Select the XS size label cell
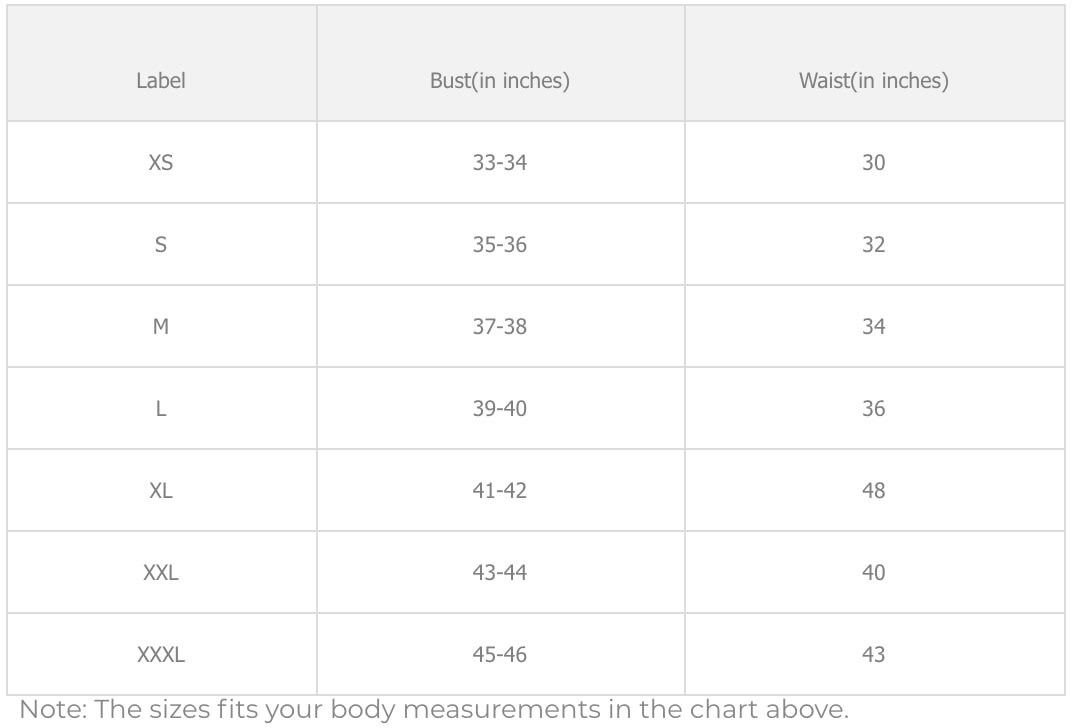Screen dimensions: 1074x728 click(x=161, y=163)
